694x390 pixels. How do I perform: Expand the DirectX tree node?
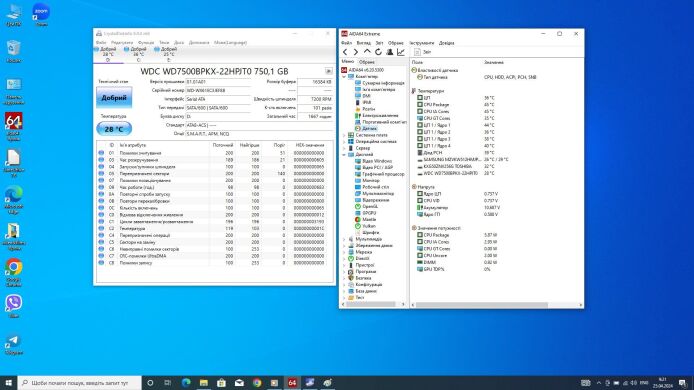point(344,259)
